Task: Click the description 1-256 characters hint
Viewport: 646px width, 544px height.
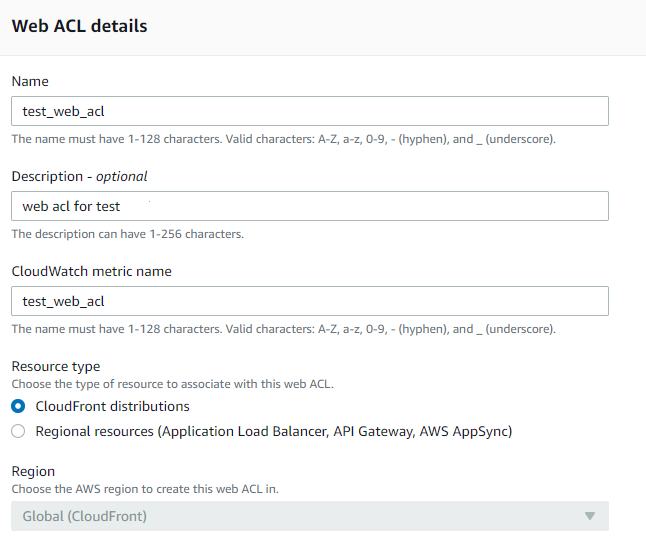Action: 128,234
